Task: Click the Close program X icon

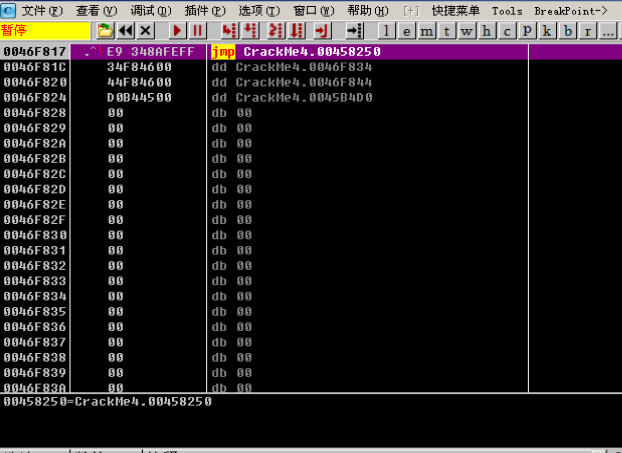Action: [146, 30]
